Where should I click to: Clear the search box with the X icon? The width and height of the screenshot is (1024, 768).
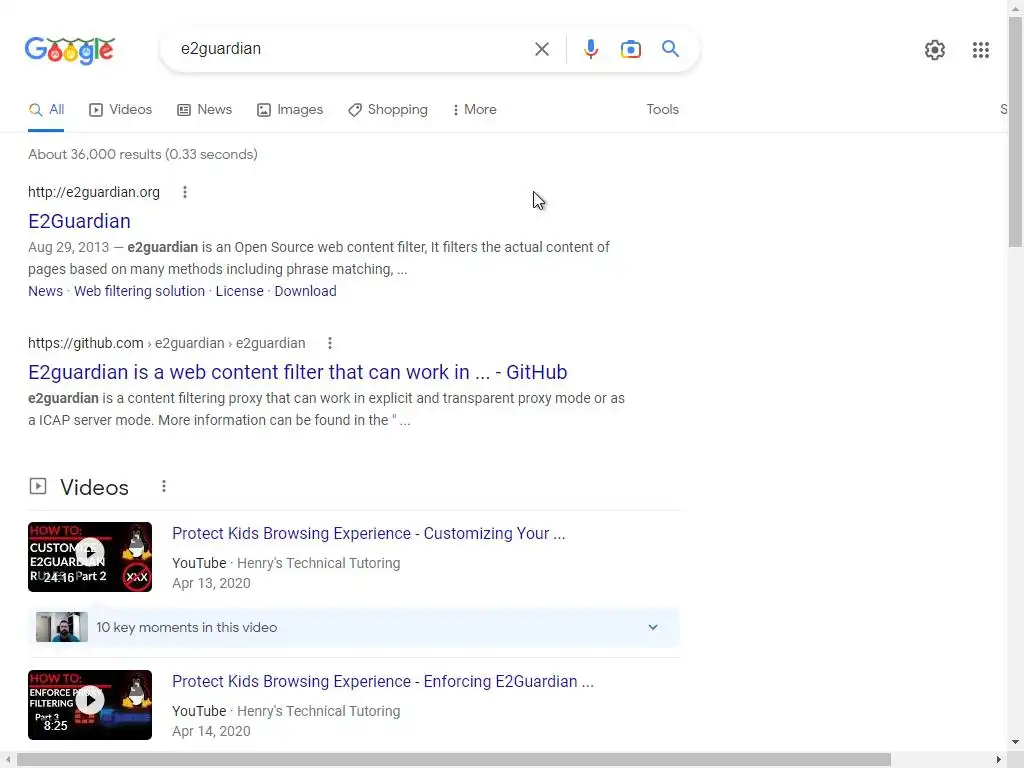[x=541, y=49]
